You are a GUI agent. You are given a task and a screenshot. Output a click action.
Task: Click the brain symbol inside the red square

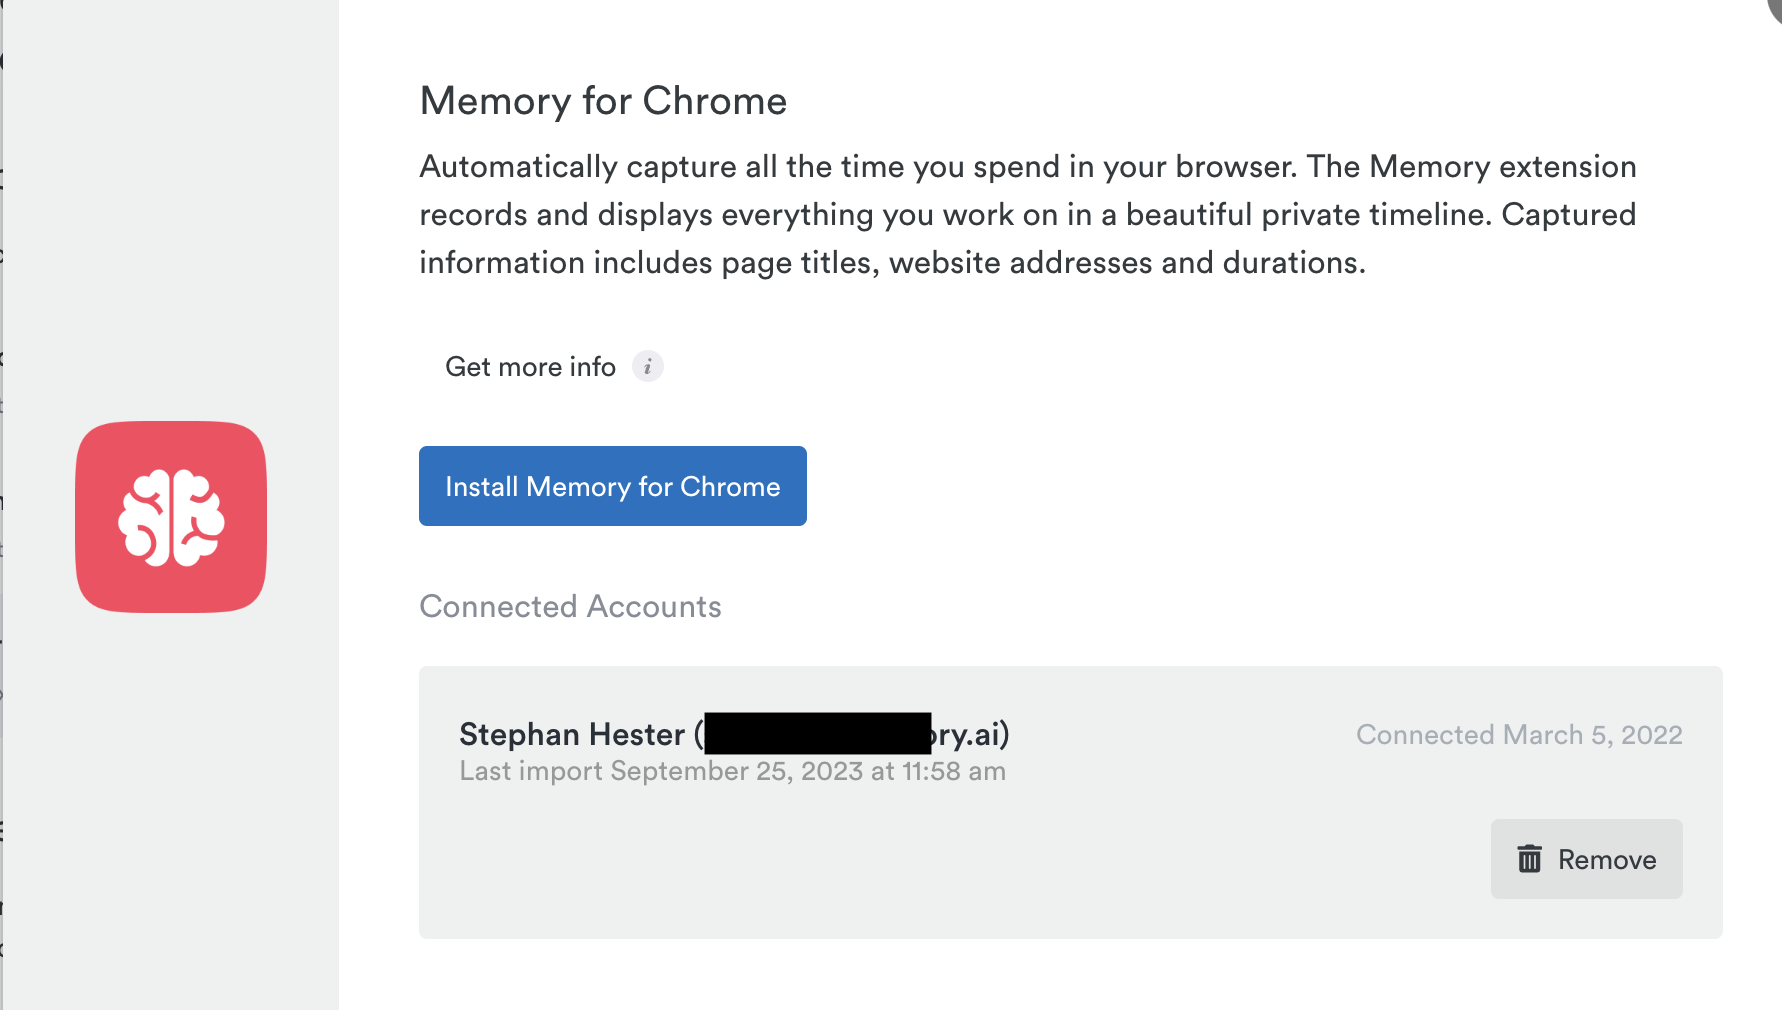170,518
